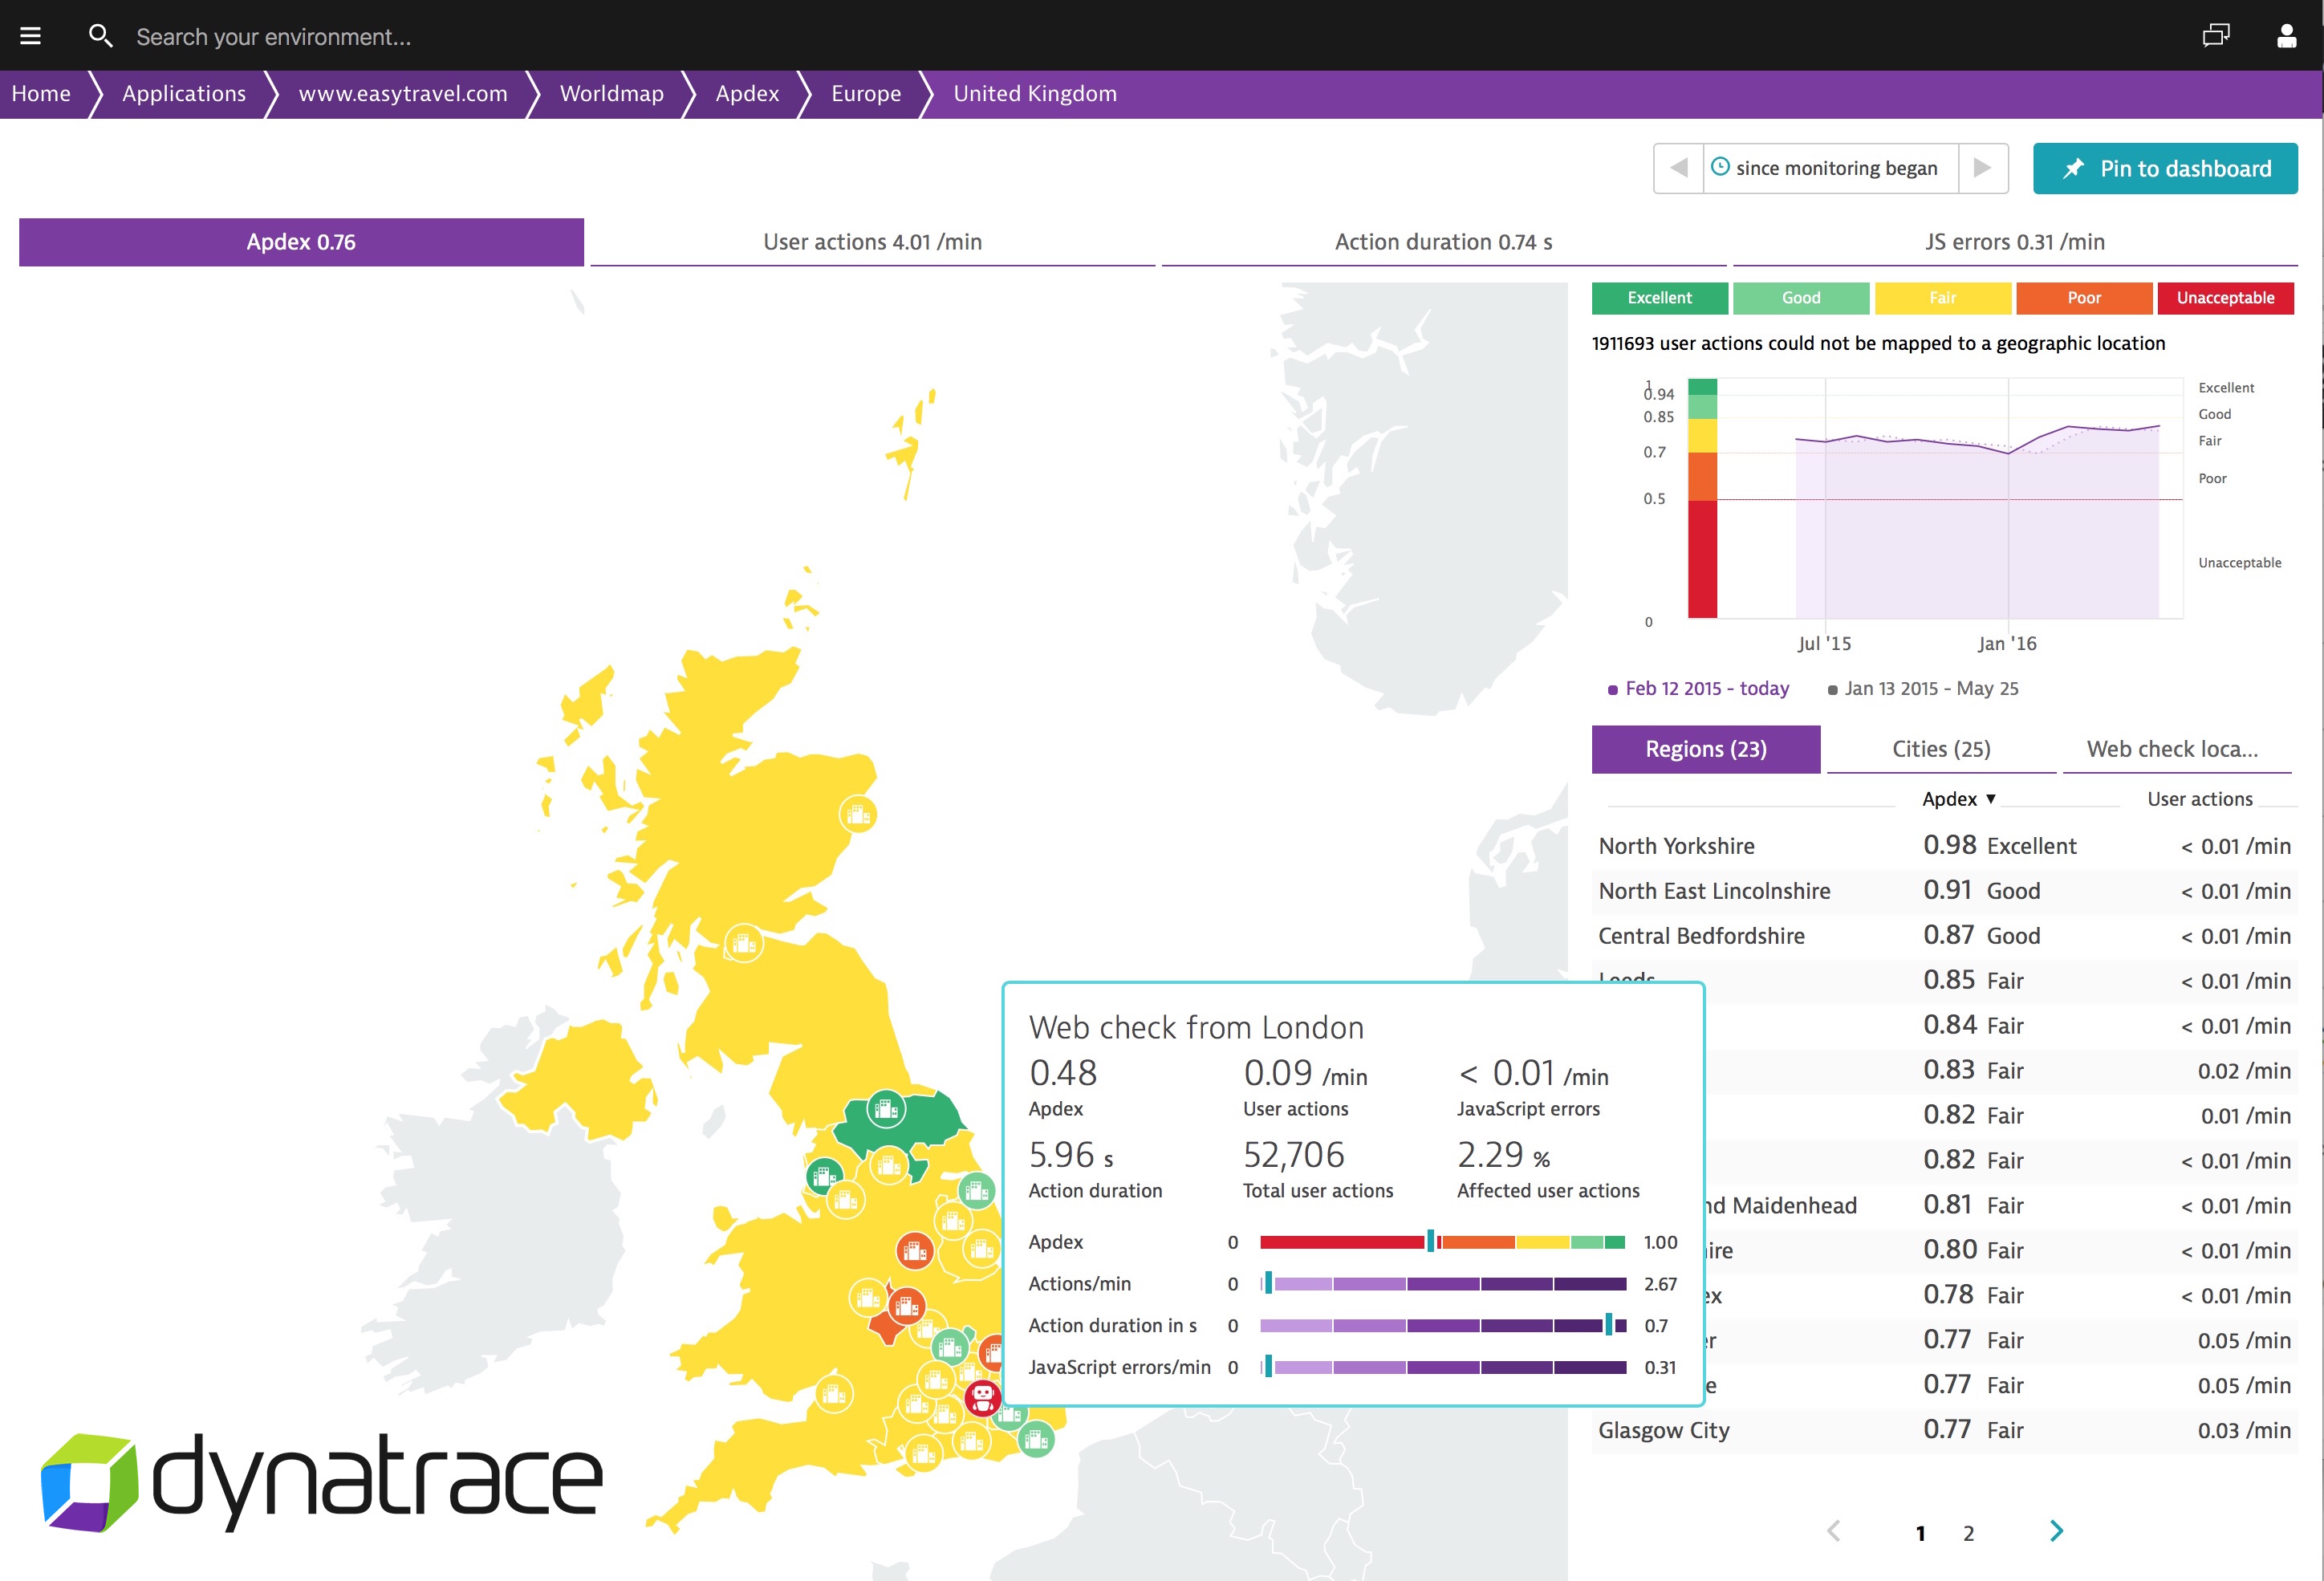Go to previous timeframe arrow
Screen dimensions: 2324x1581
[1679, 168]
